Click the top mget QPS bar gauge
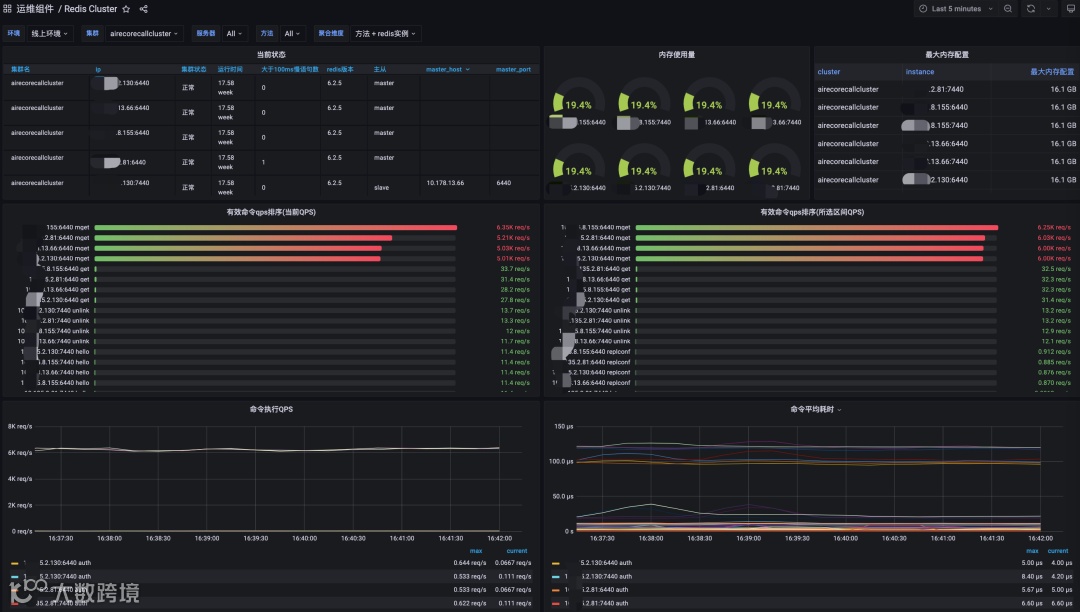Viewport: 1080px width, 612px height. click(276, 227)
